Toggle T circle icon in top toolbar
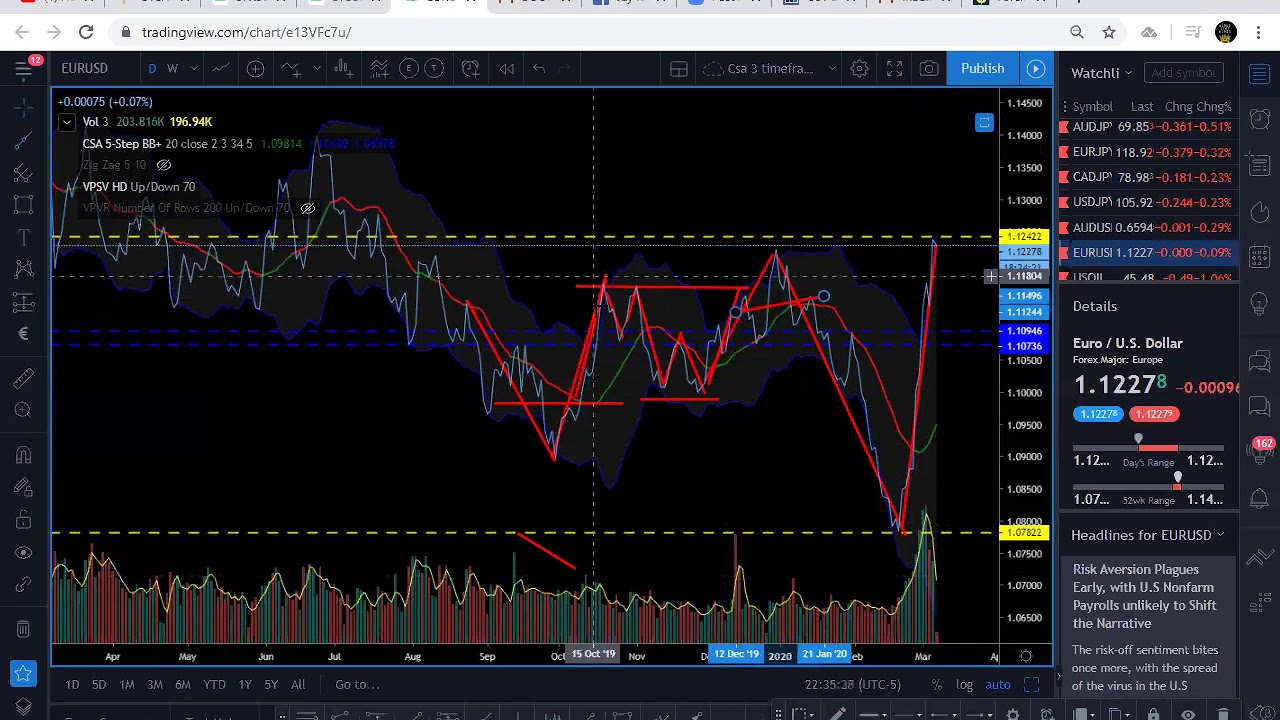Image resolution: width=1280 pixels, height=720 pixels. [x=434, y=68]
